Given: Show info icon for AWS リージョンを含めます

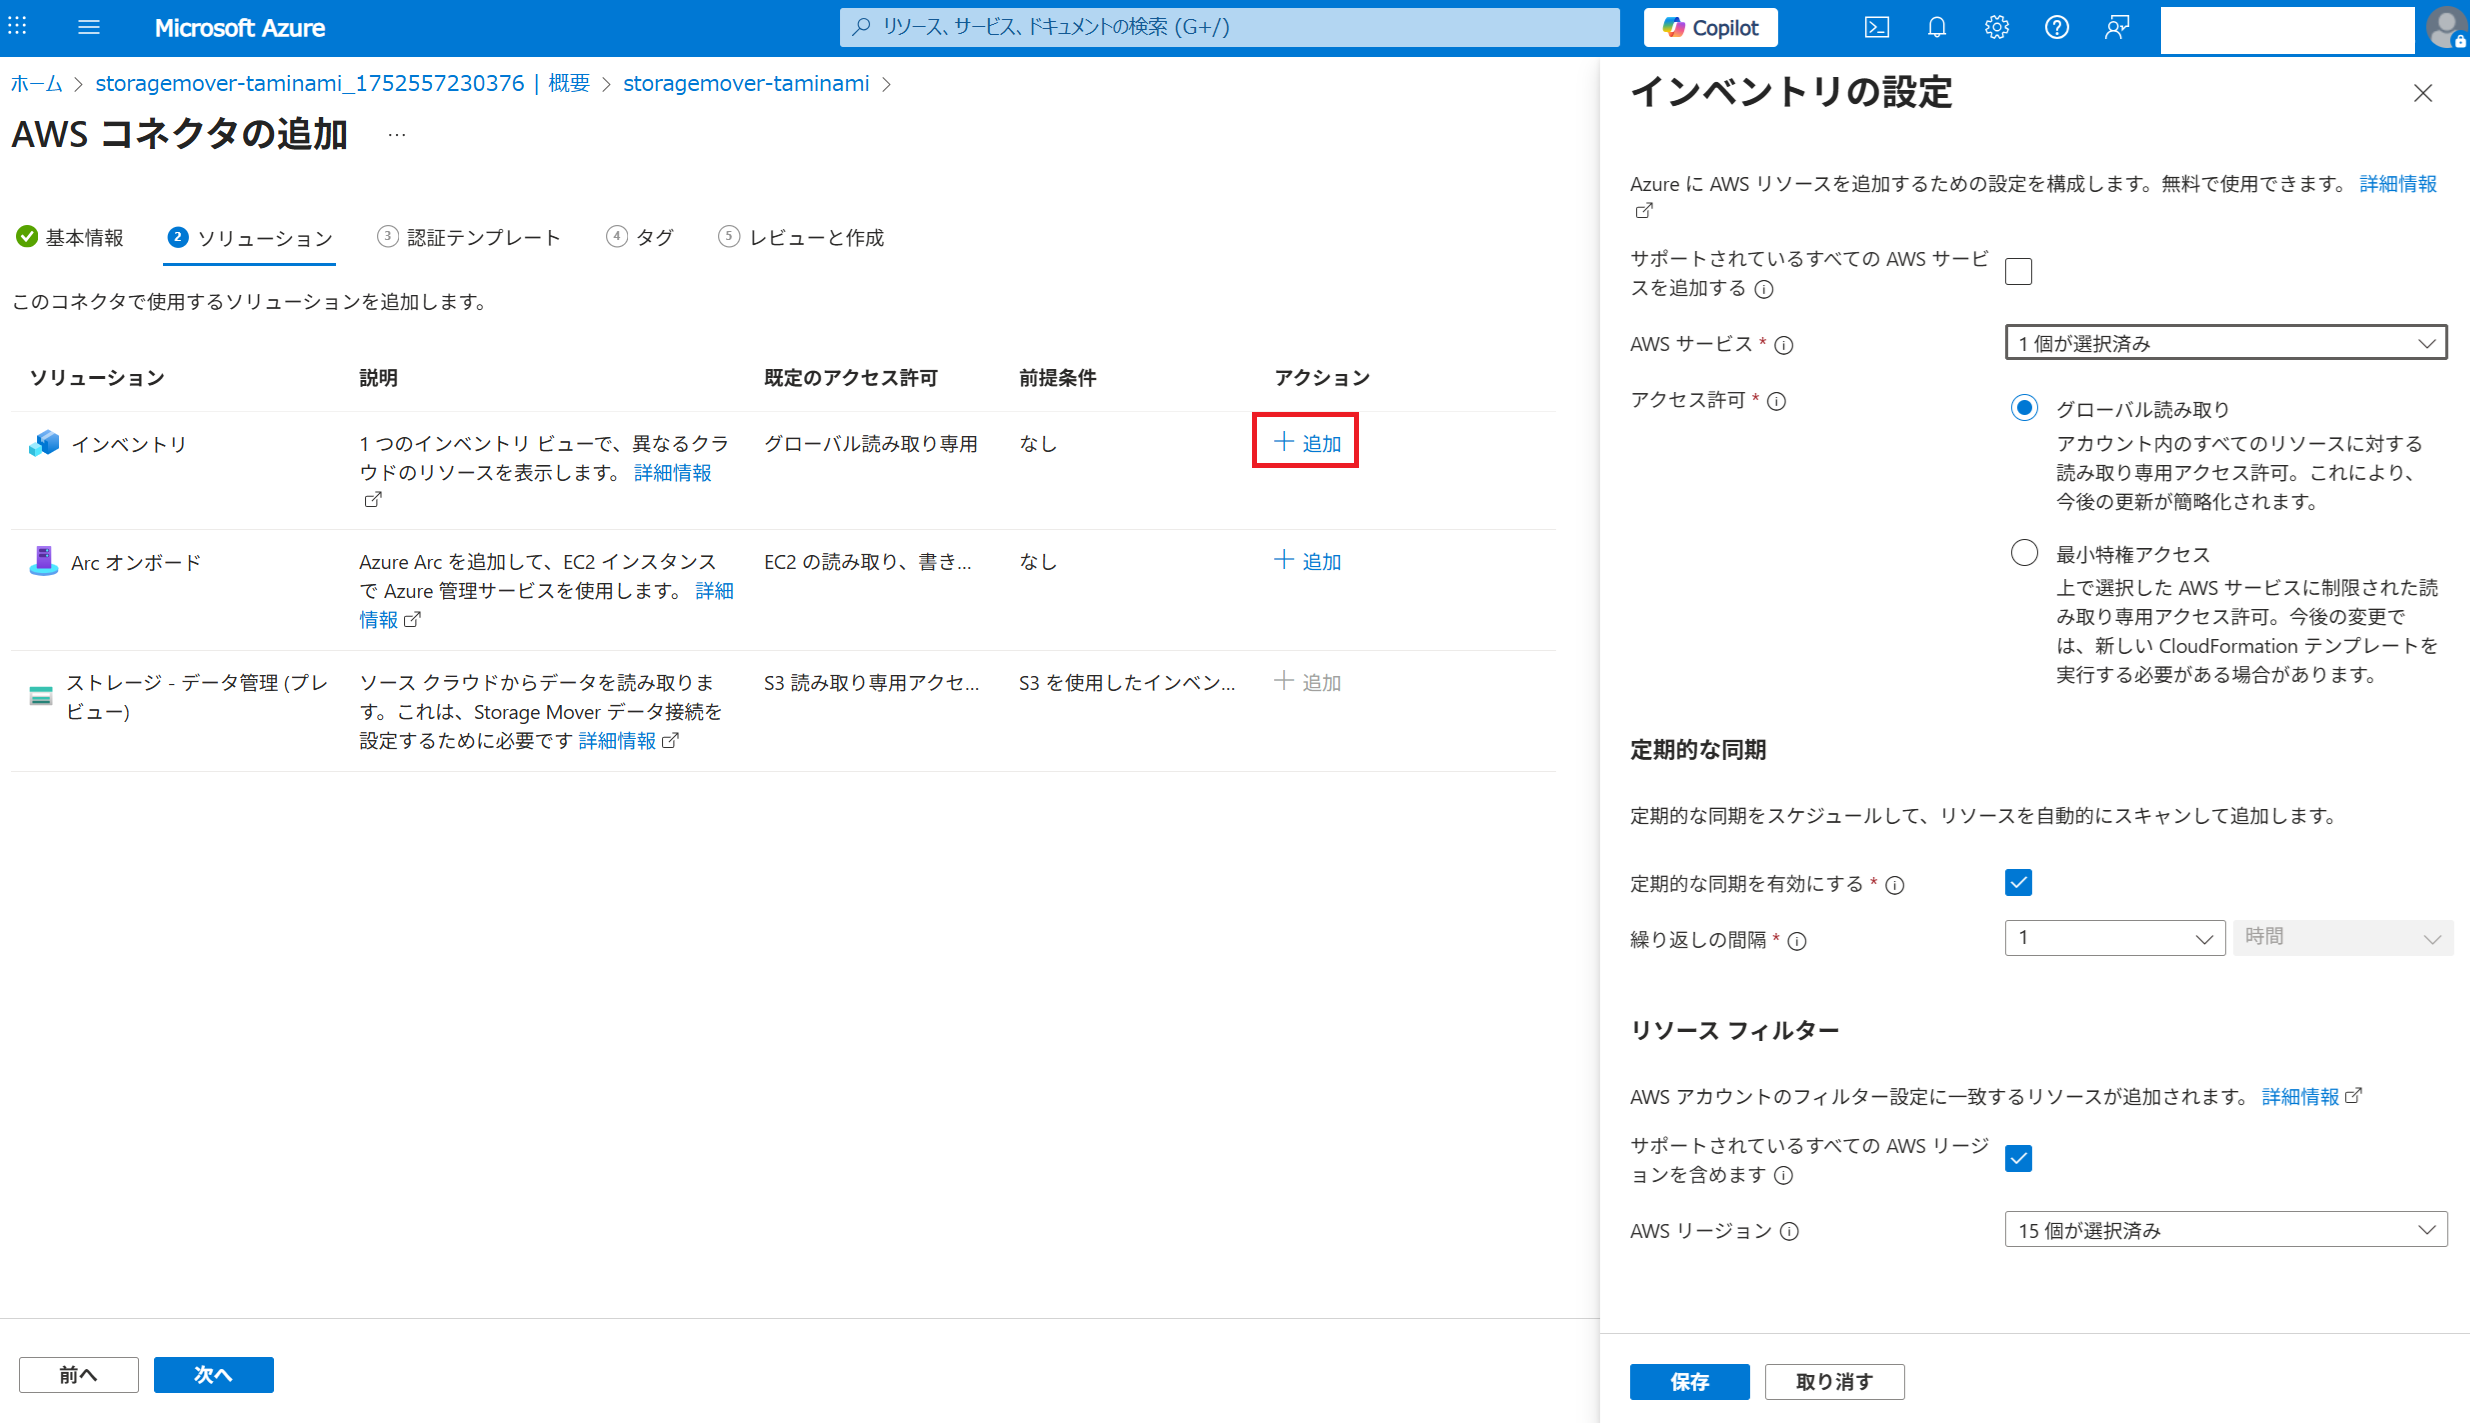Looking at the screenshot, I should coord(1783,1176).
